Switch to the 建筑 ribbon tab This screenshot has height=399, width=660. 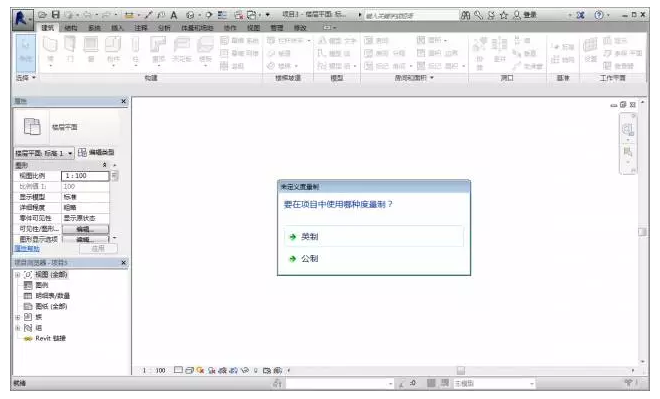click(48, 28)
